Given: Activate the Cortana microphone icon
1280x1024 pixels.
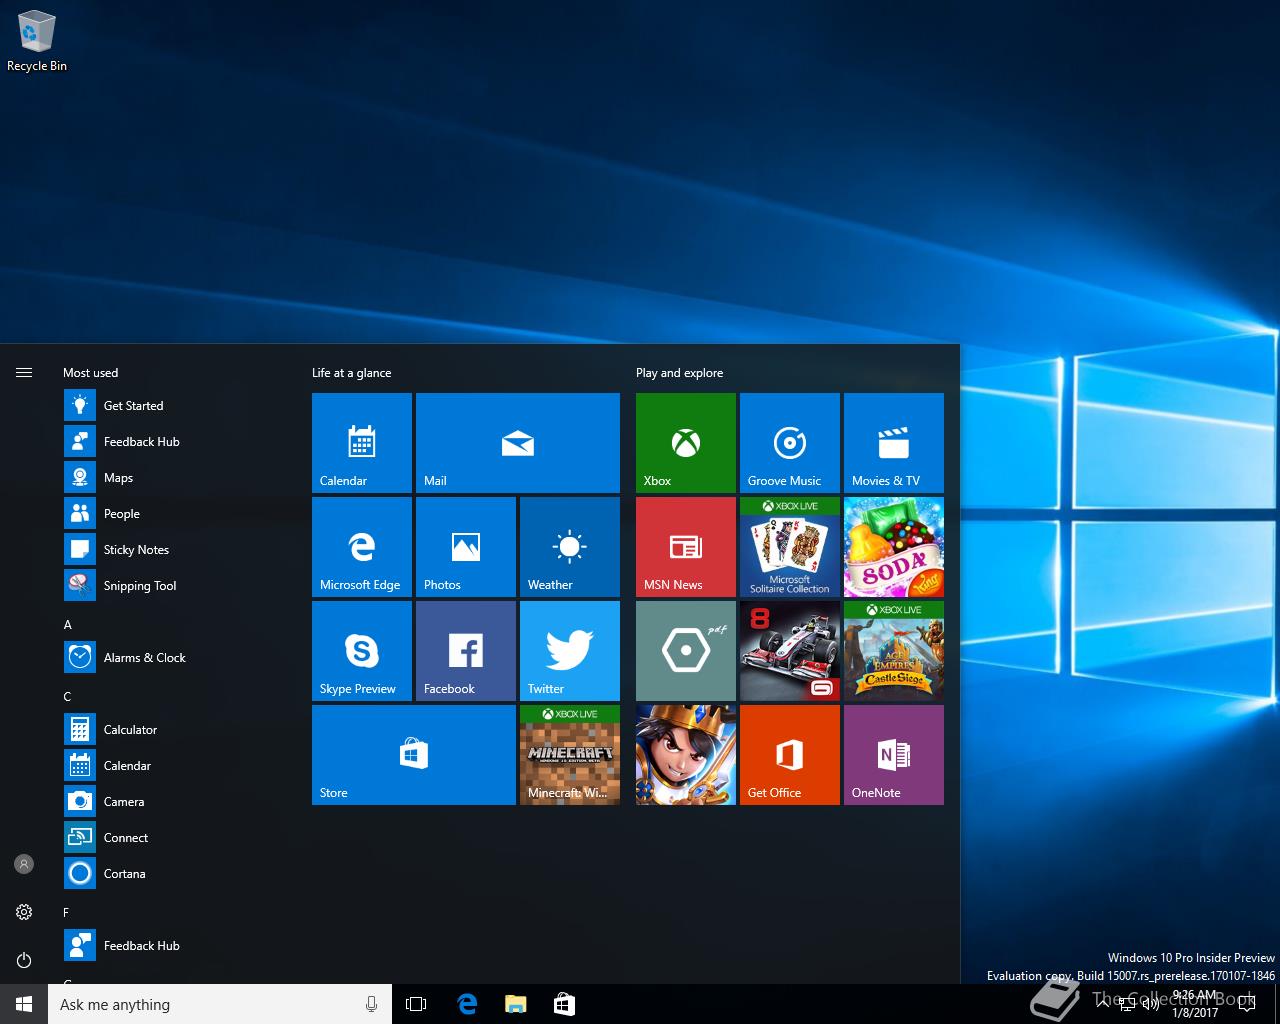Looking at the screenshot, I should tap(372, 1004).
